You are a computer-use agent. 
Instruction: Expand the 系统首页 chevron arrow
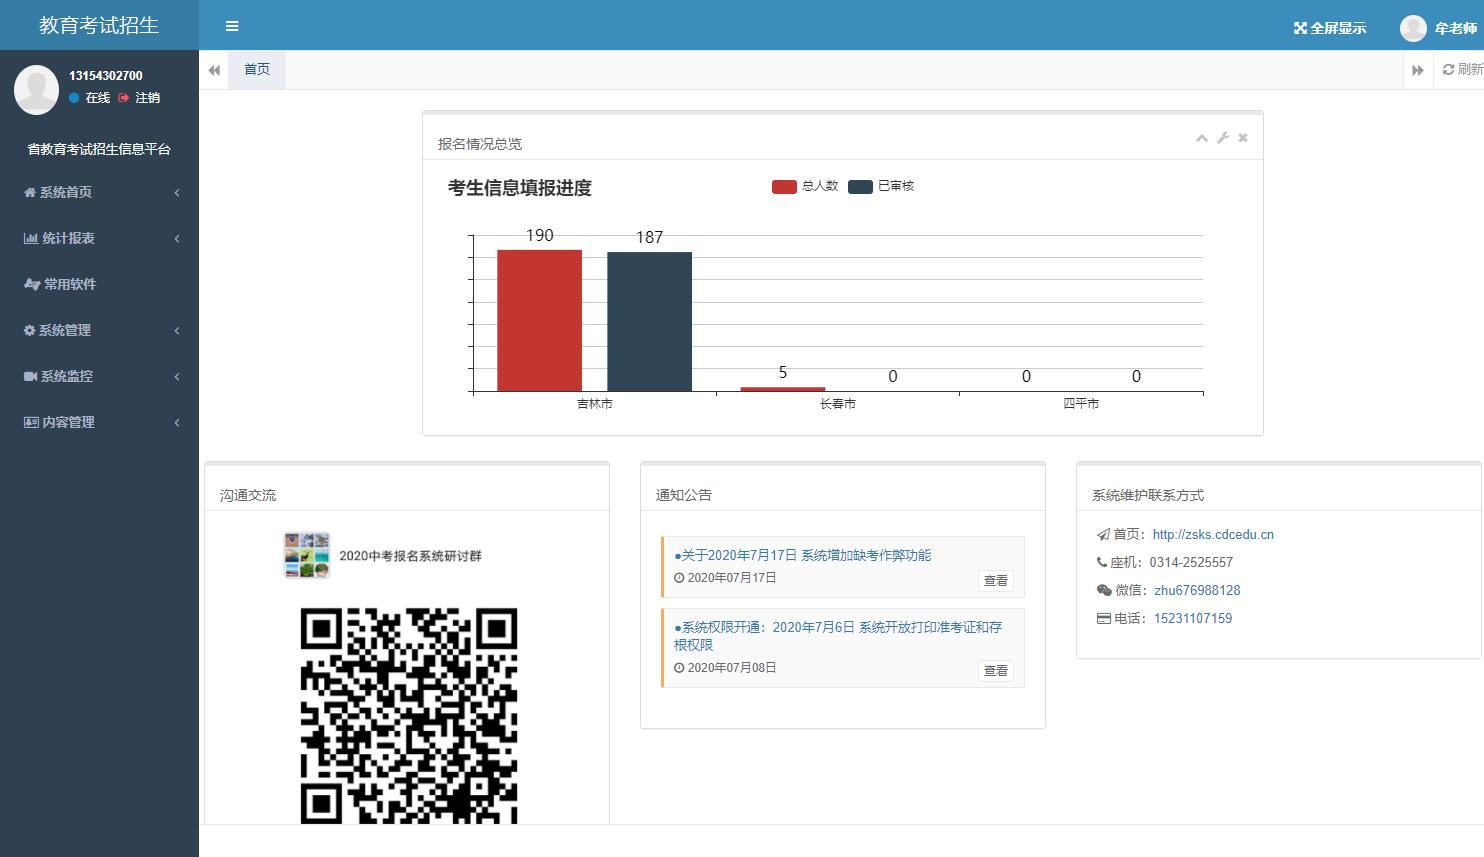click(x=177, y=193)
